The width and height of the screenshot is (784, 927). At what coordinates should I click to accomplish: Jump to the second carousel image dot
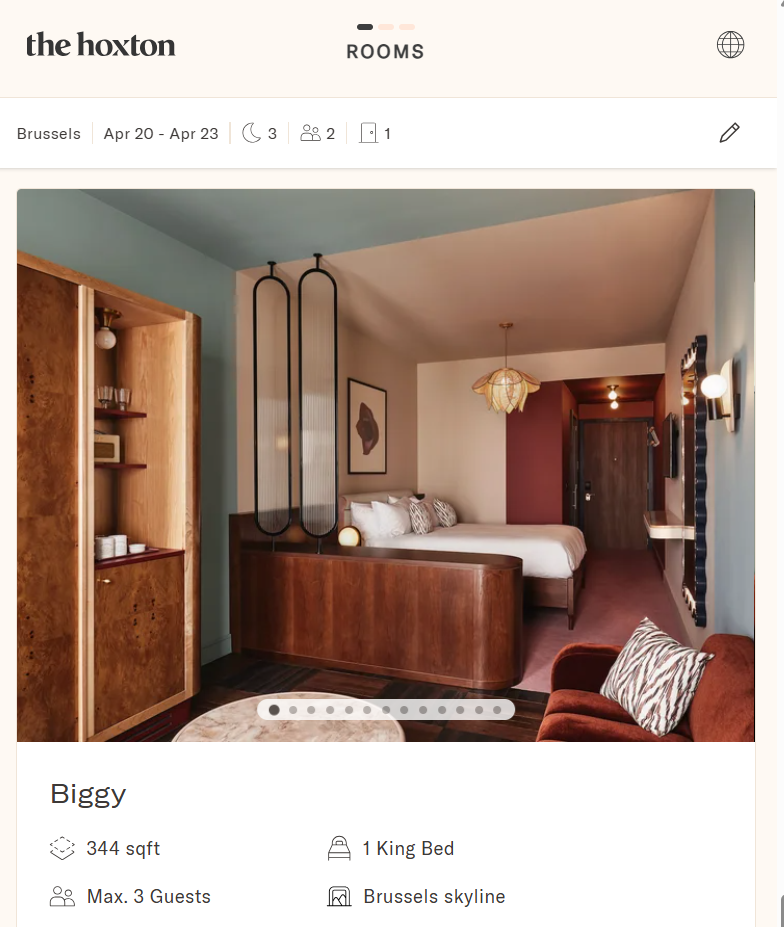tap(293, 709)
